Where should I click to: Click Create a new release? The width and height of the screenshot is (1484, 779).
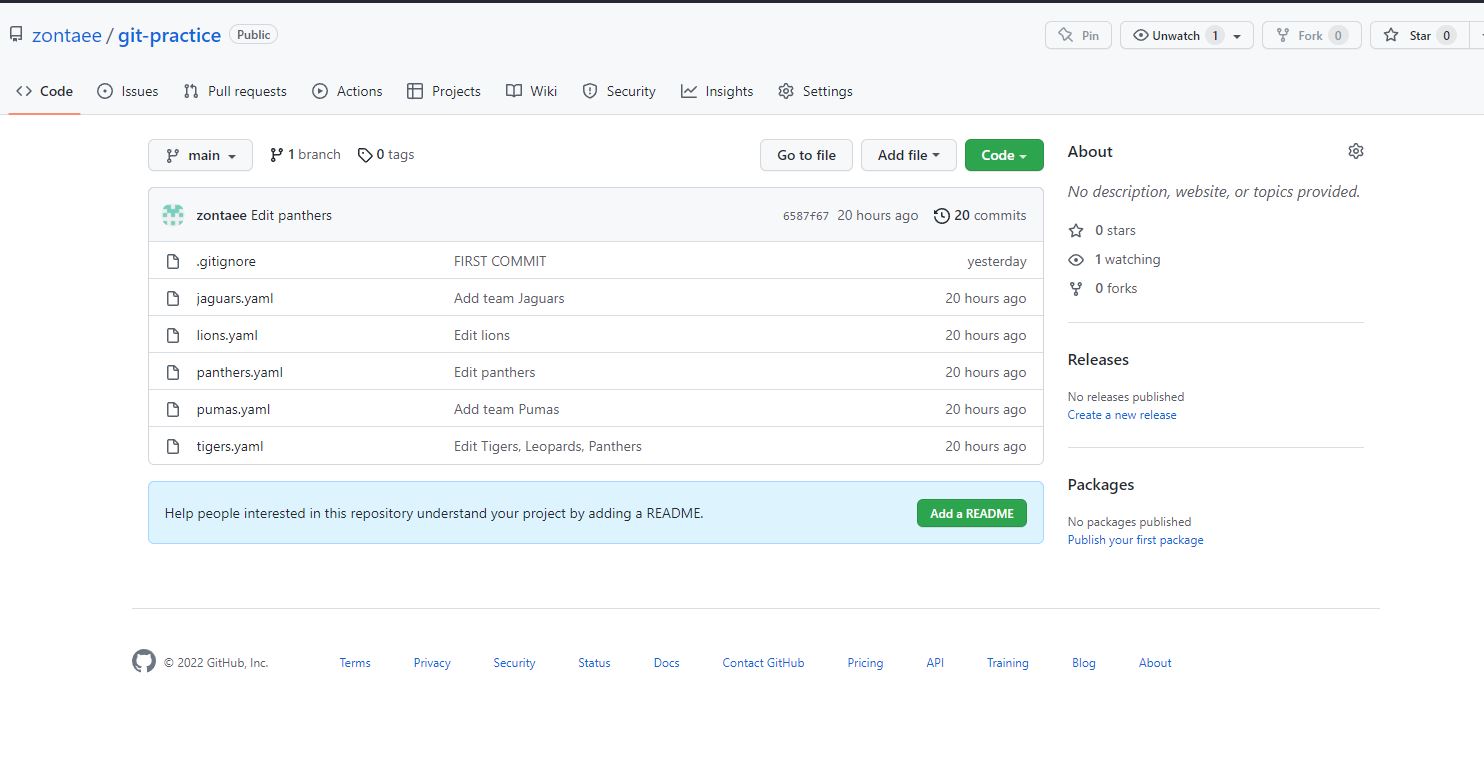(x=1122, y=415)
